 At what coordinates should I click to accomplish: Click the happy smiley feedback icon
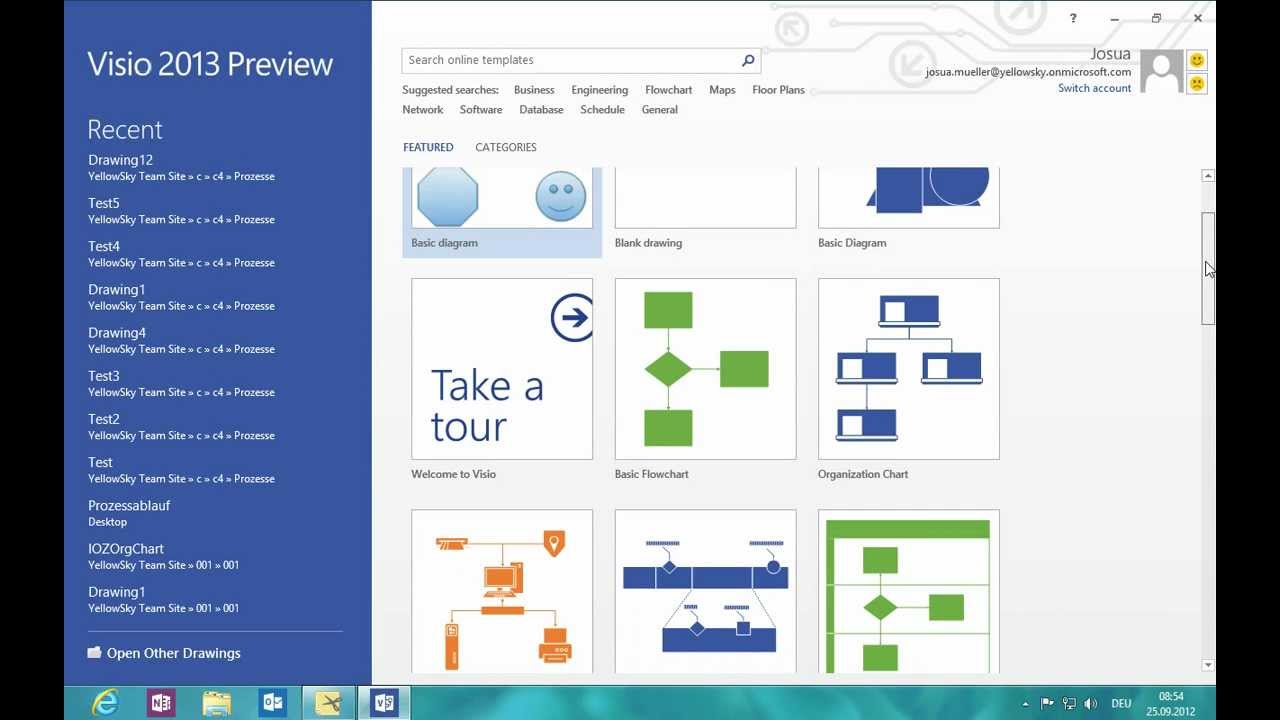pos(1197,61)
